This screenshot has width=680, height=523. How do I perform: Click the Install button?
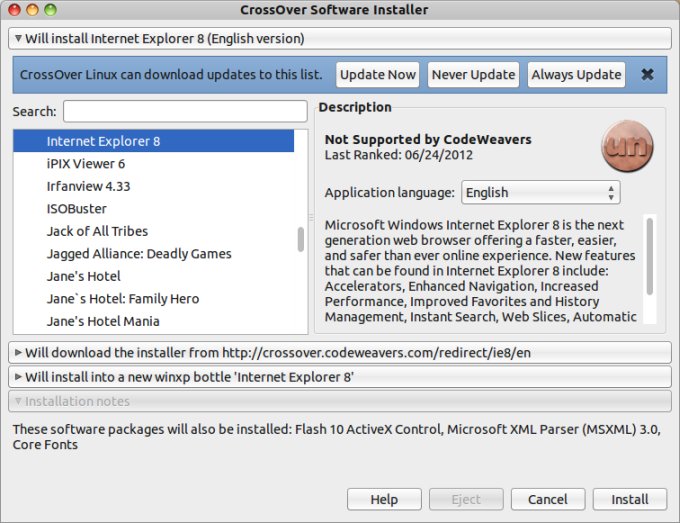point(630,500)
